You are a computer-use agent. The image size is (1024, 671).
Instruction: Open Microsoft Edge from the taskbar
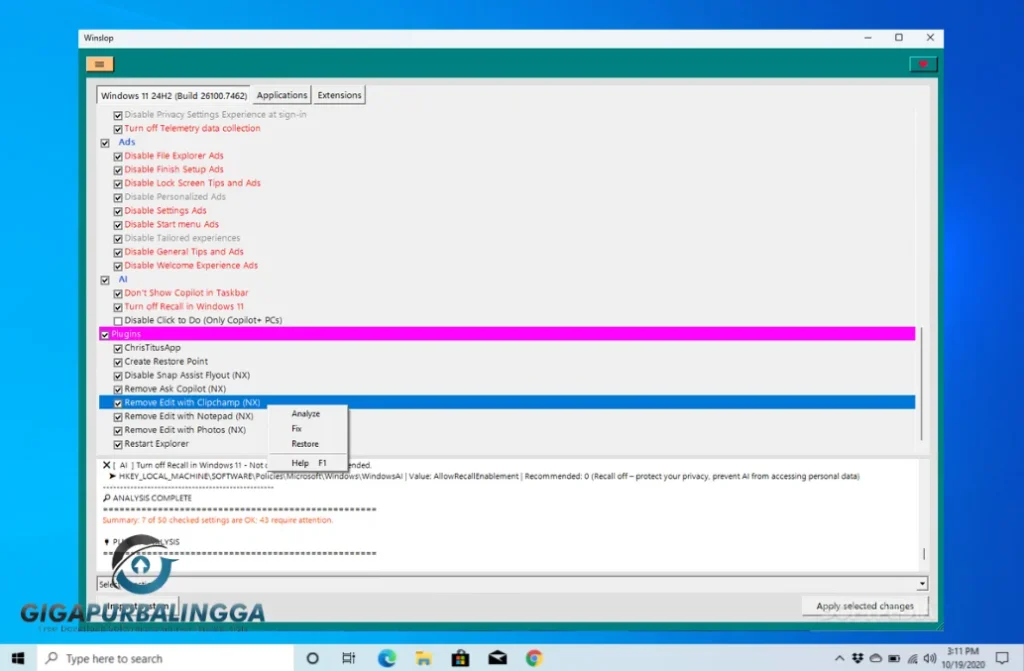tap(387, 658)
